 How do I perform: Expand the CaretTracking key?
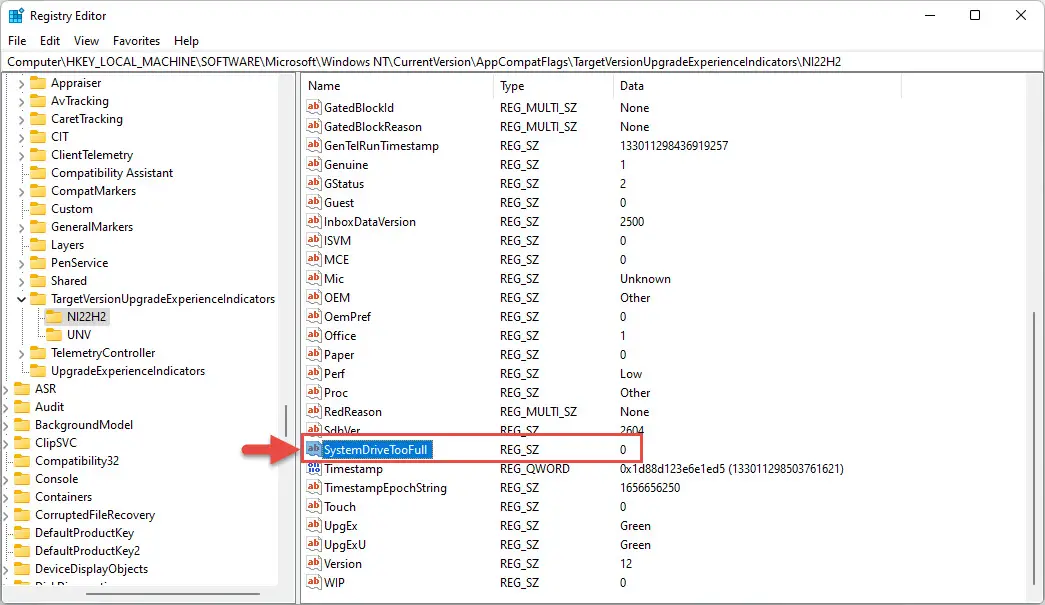click(21, 119)
